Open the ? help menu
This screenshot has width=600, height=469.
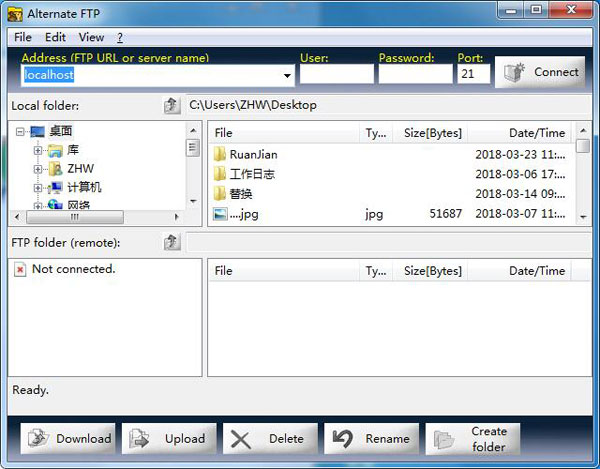(120, 37)
